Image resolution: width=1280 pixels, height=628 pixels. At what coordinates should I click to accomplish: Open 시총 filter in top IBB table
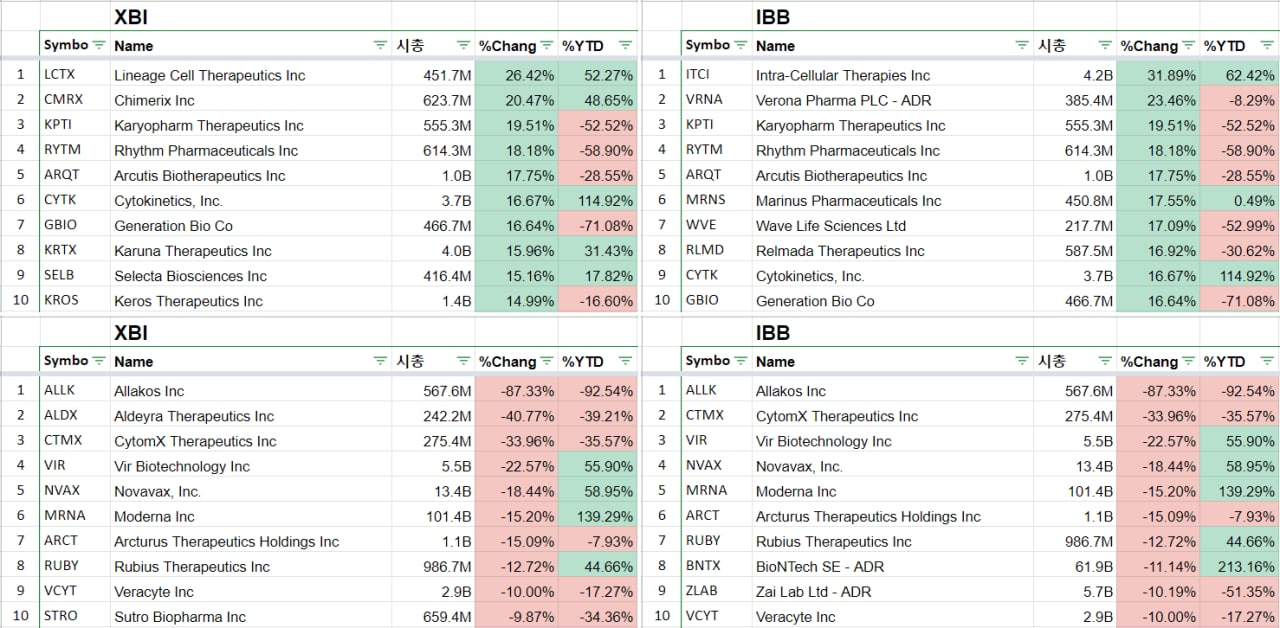tap(1105, 45)
